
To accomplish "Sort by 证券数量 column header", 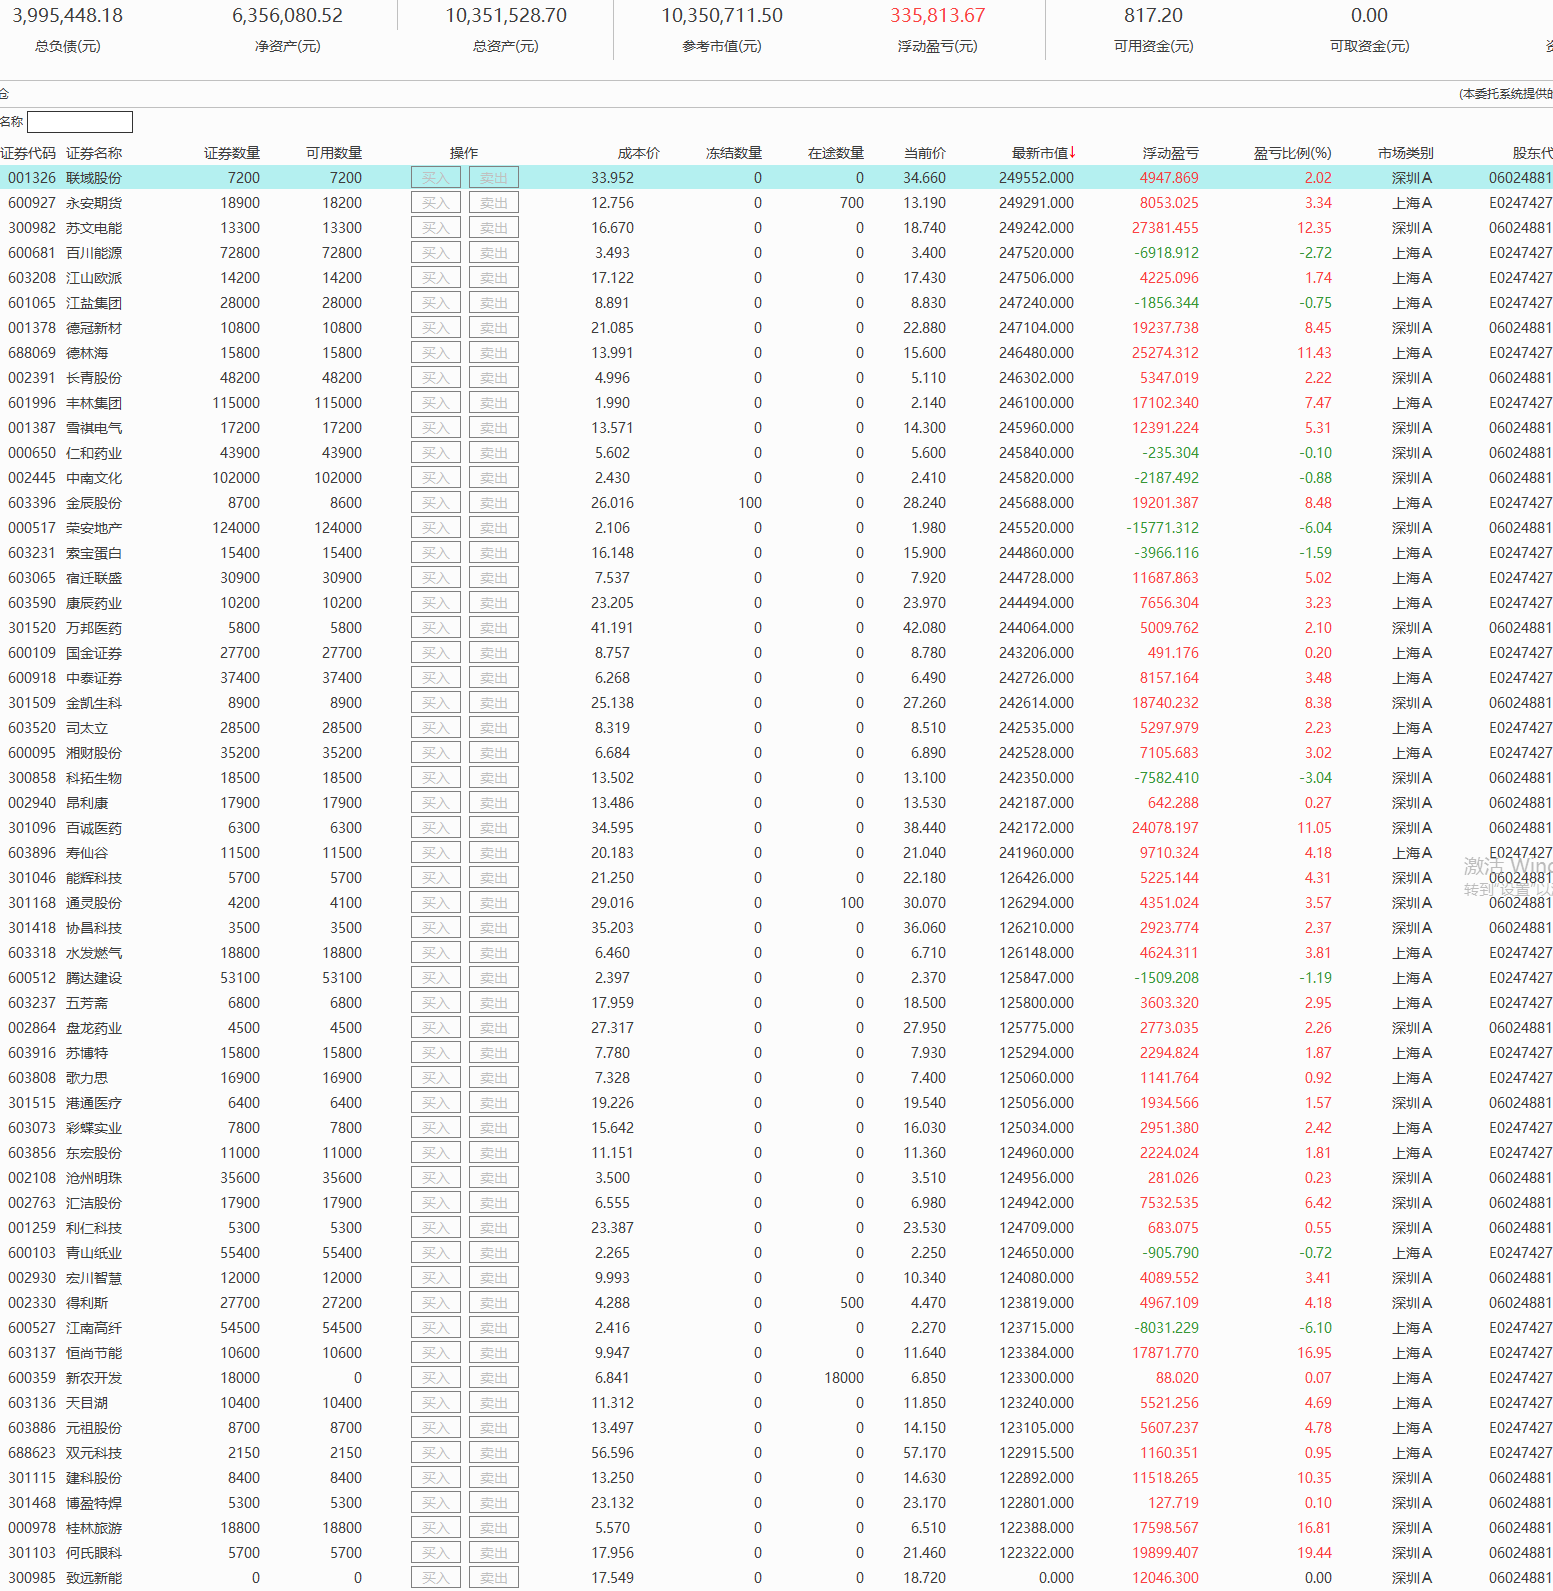I will pos(232,153).
